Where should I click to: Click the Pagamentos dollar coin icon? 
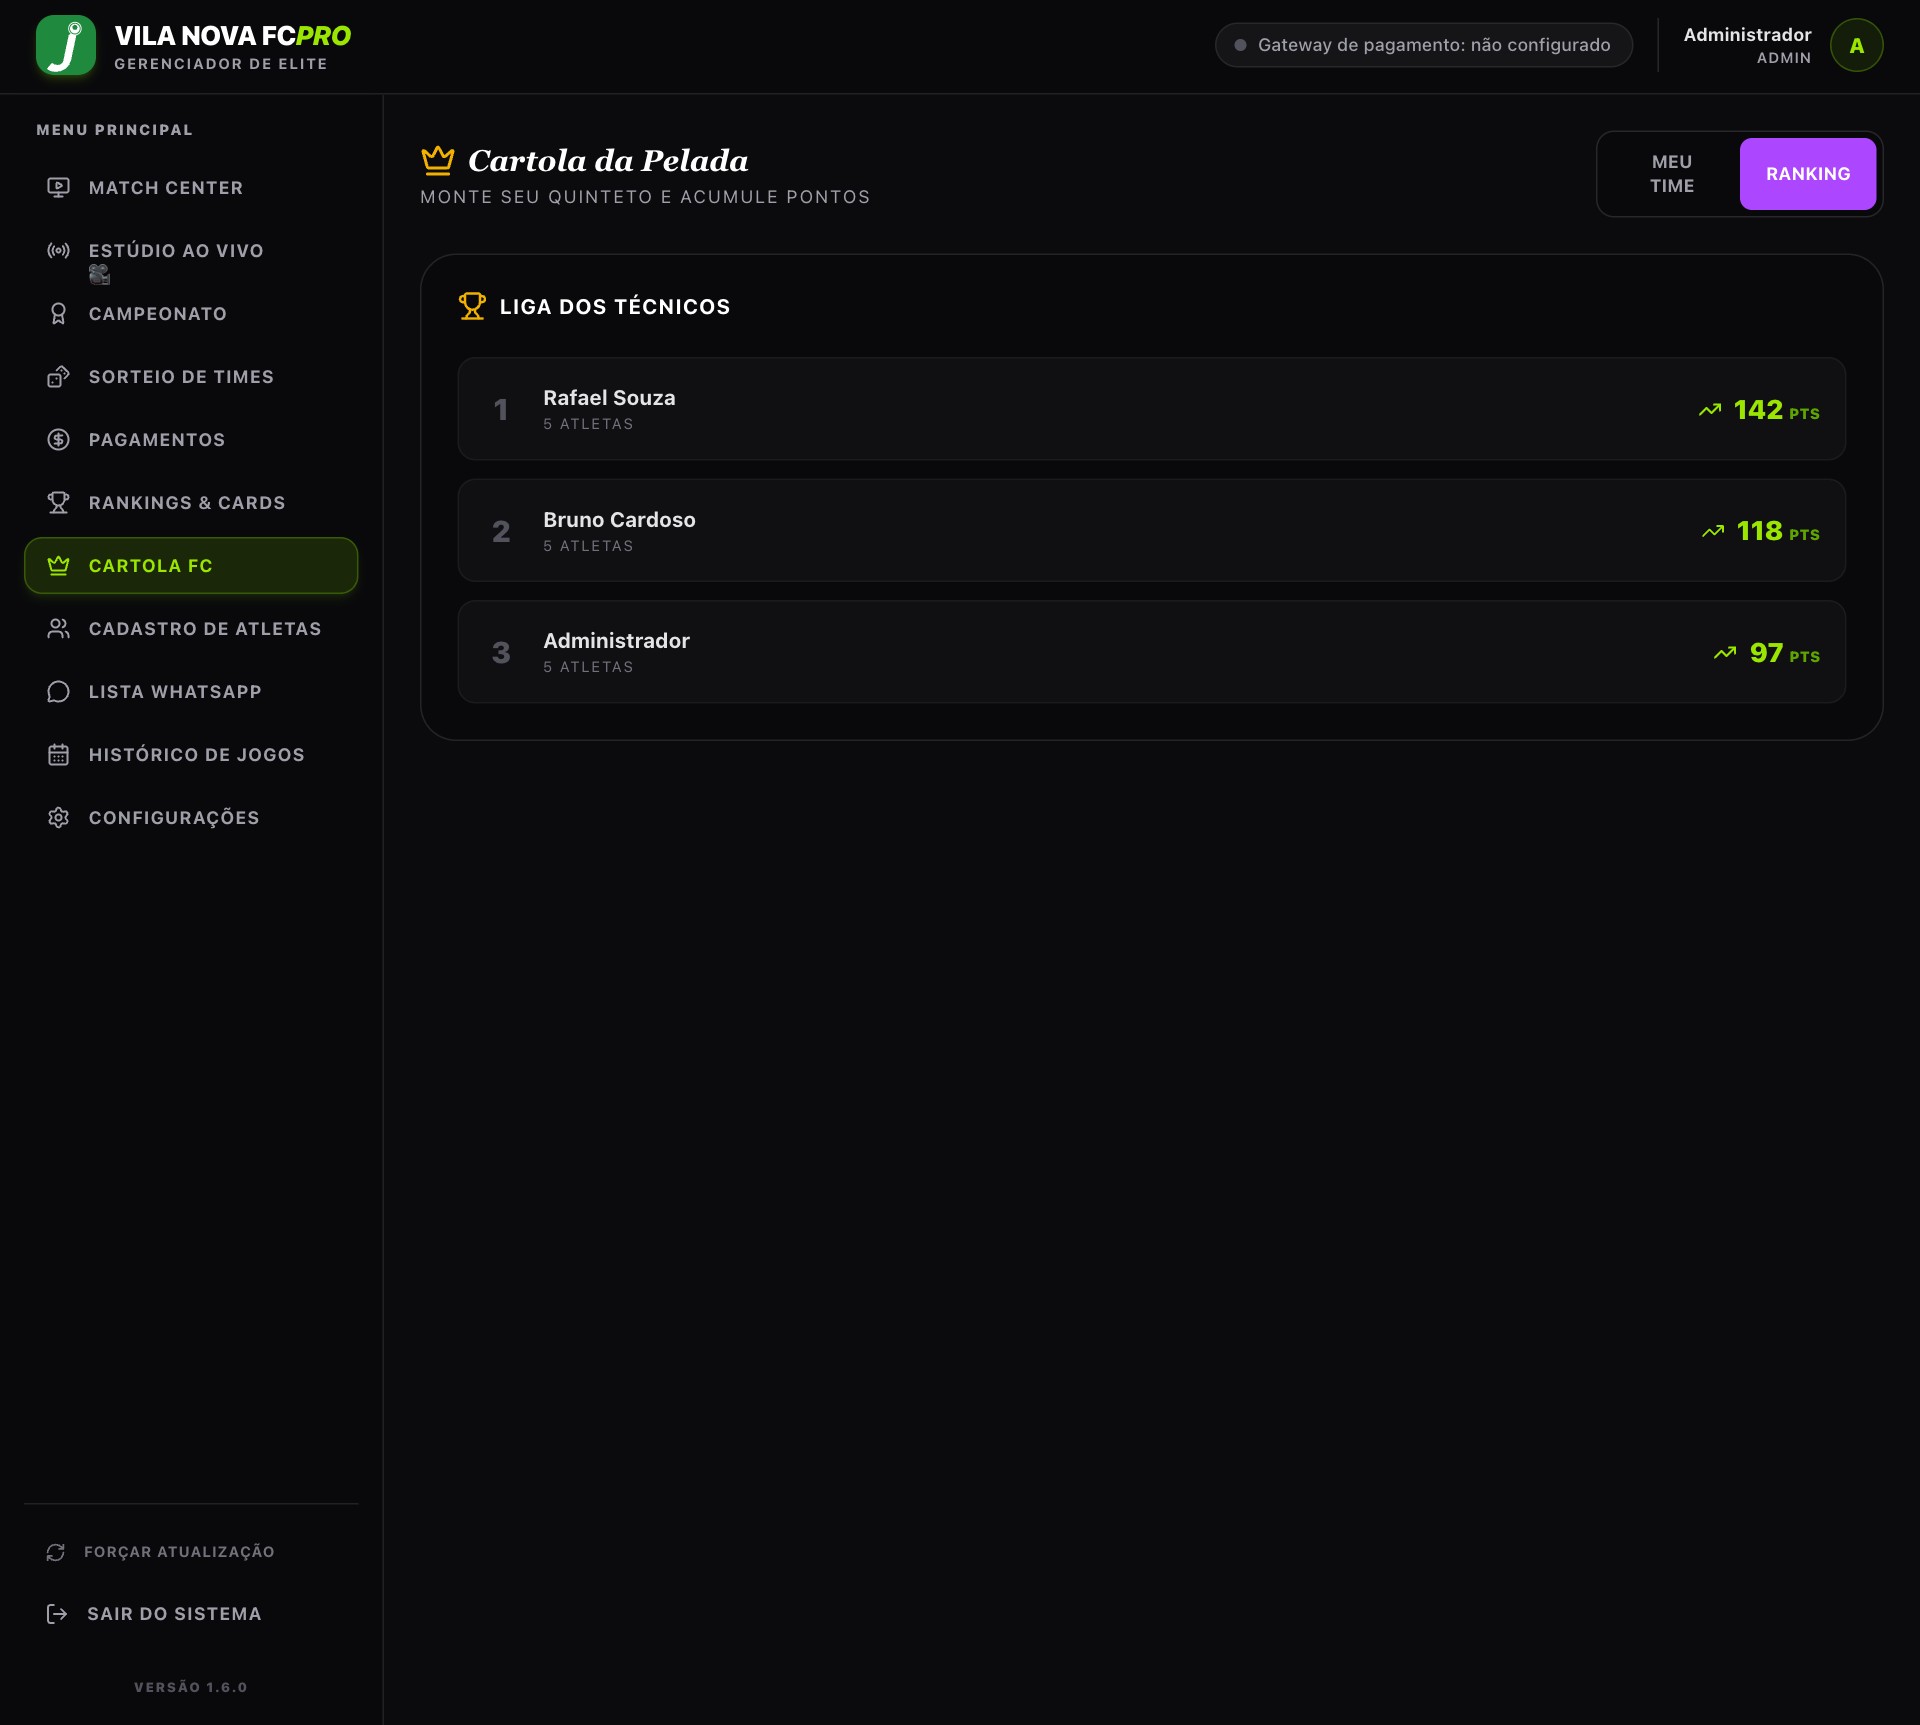(x=58, y=440)
